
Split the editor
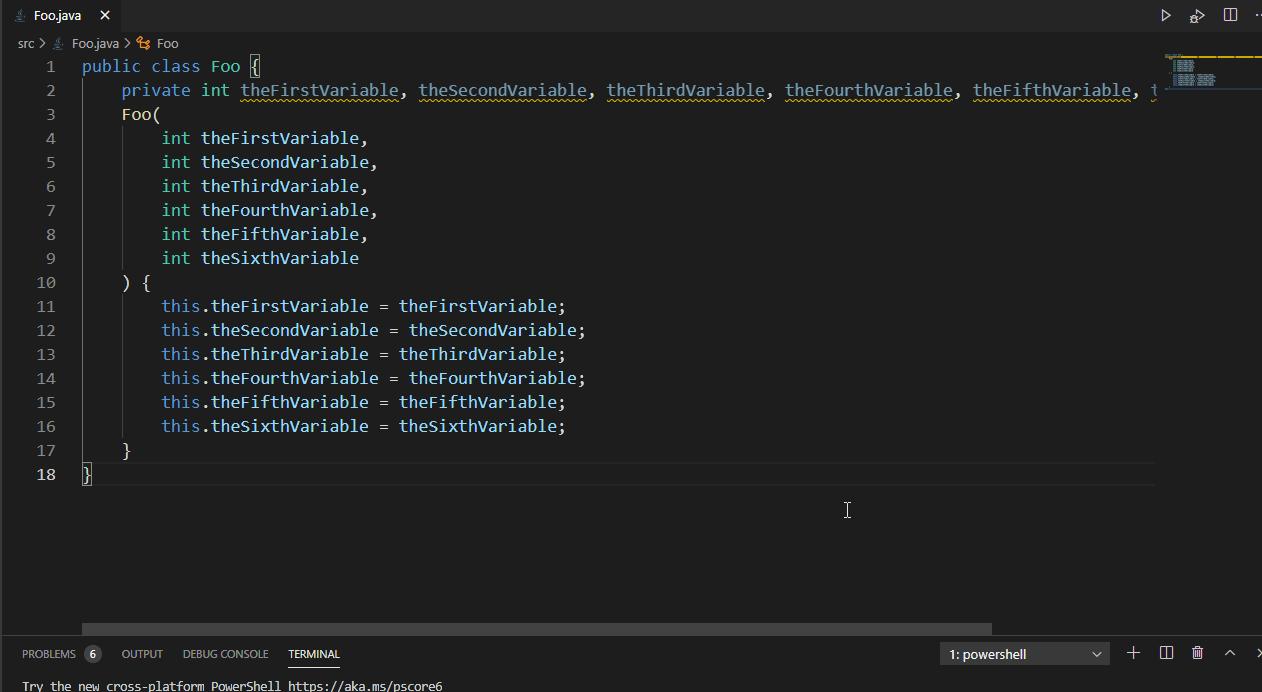coord(1229,15)
